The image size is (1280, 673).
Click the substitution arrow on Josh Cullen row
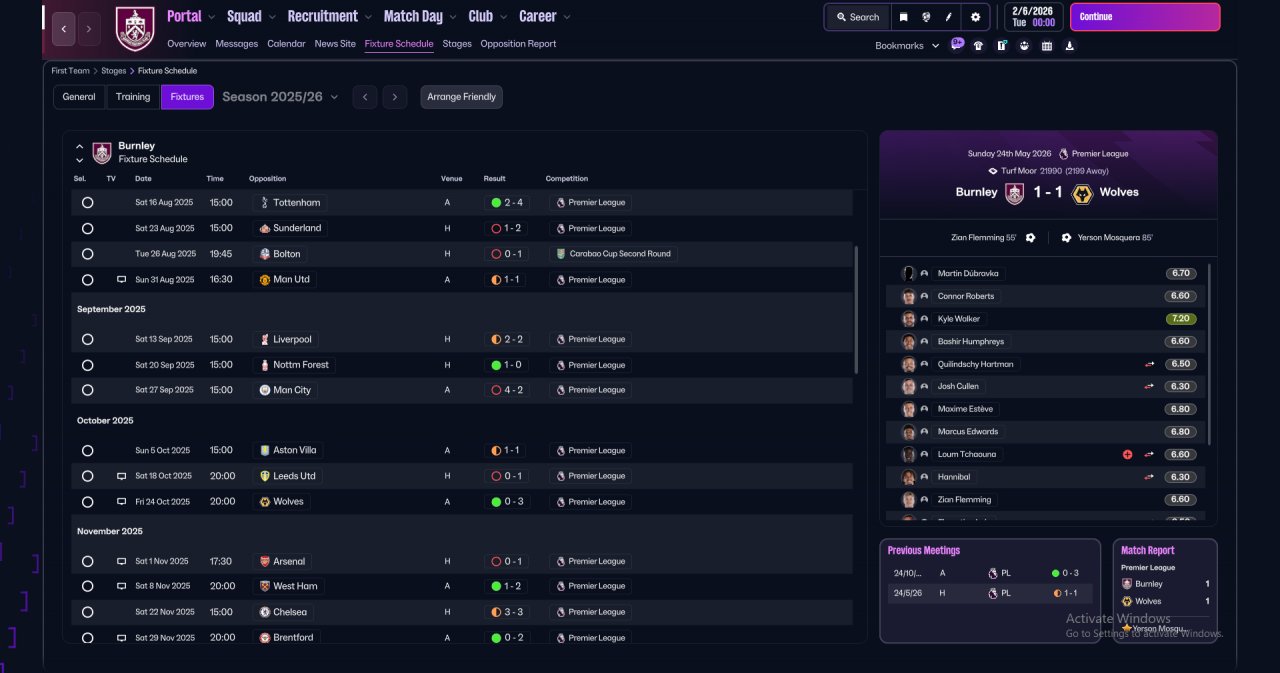point(1149,386)
